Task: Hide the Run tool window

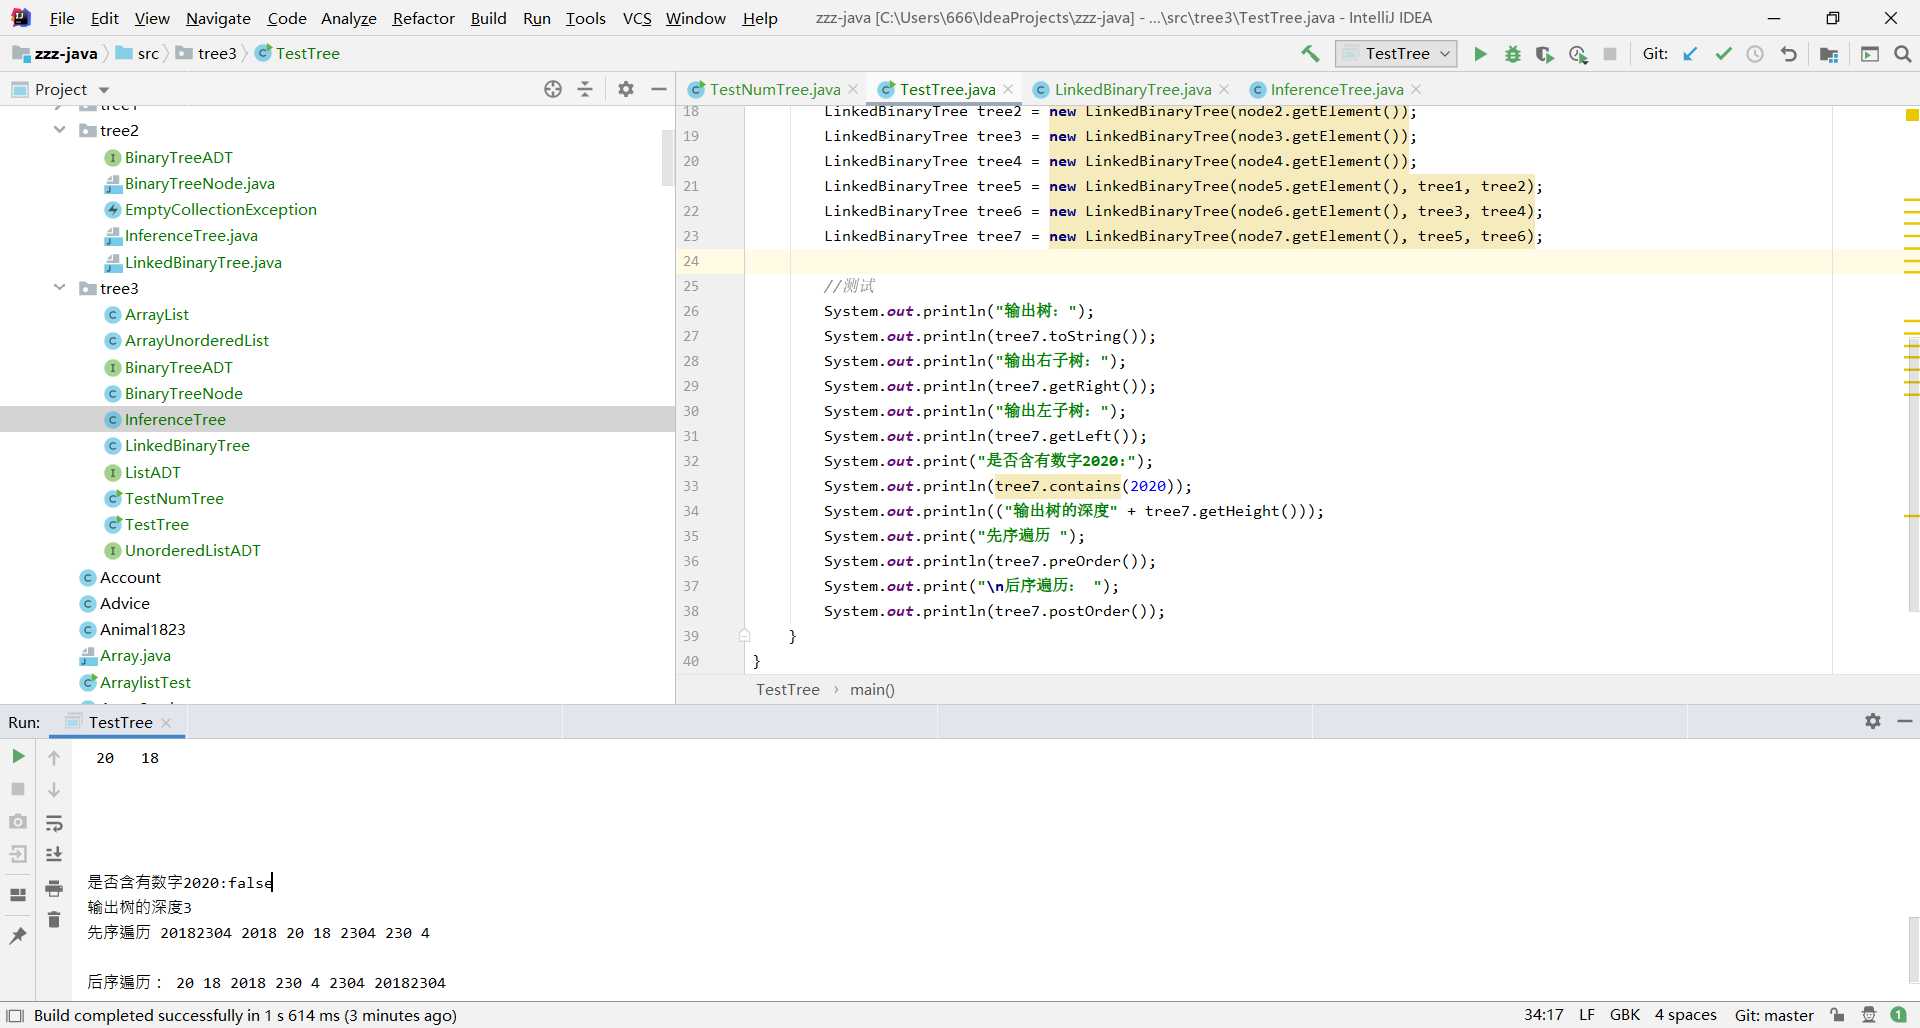Action: click(1905, 721)
